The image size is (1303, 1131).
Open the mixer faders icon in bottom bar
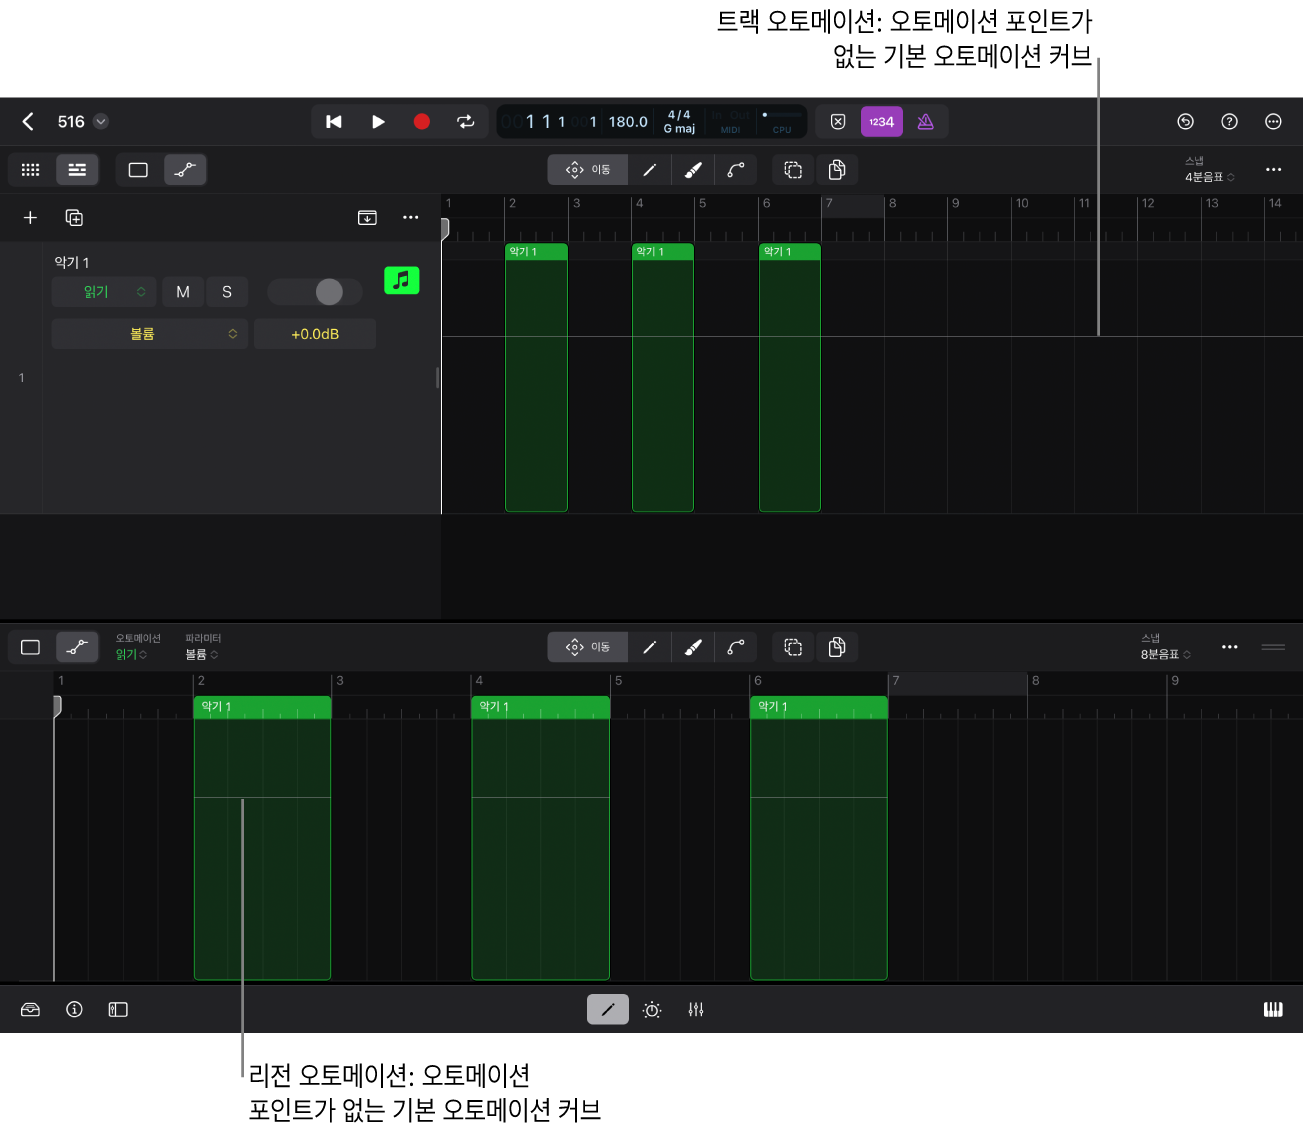(696, 1009)
